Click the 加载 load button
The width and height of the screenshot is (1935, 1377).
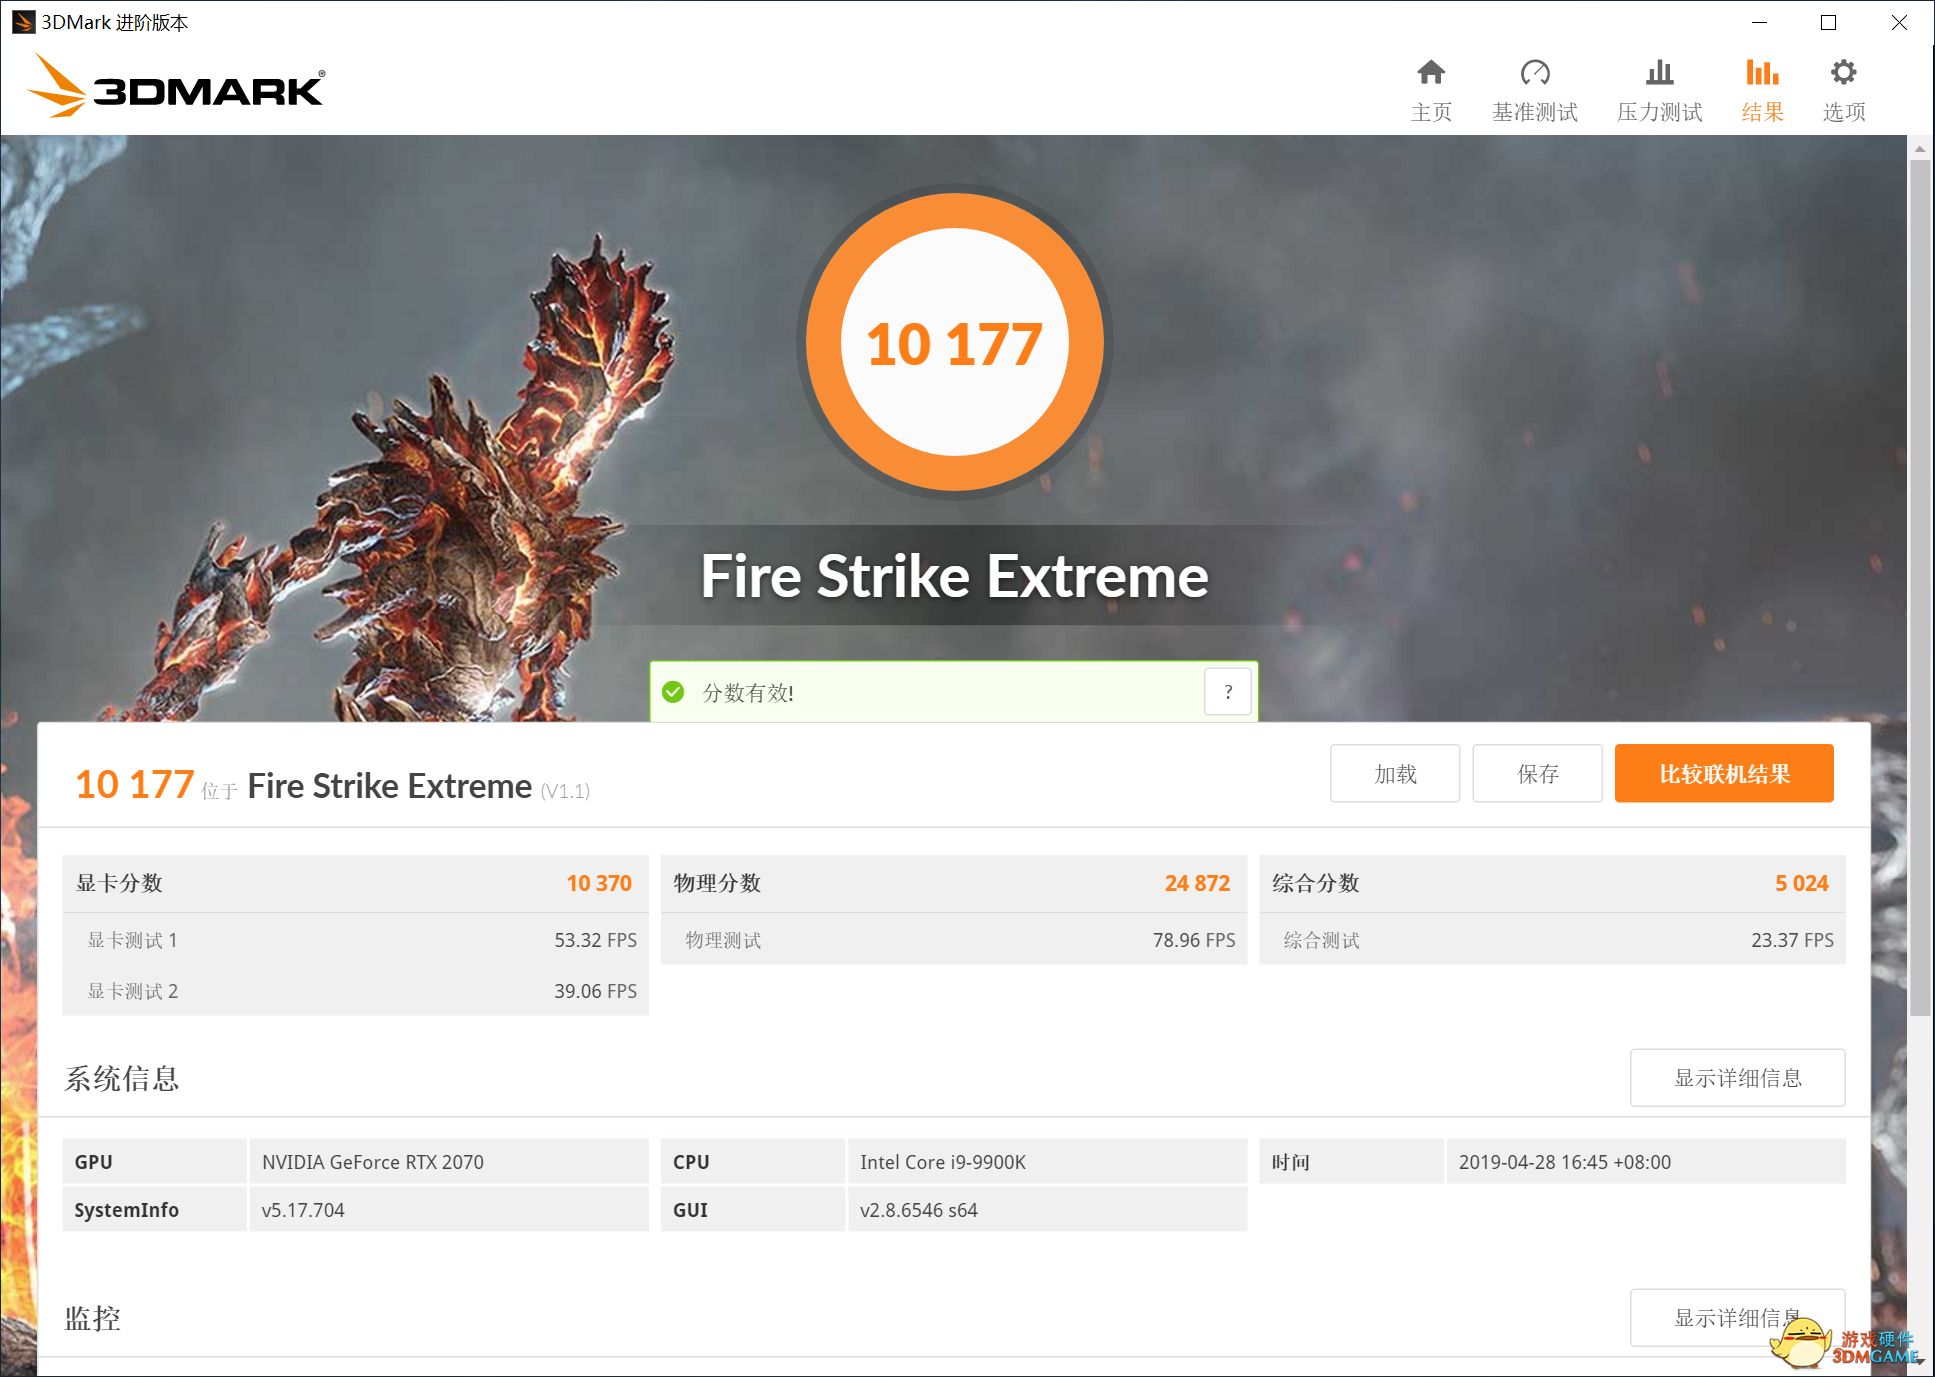pos(1395,773)
